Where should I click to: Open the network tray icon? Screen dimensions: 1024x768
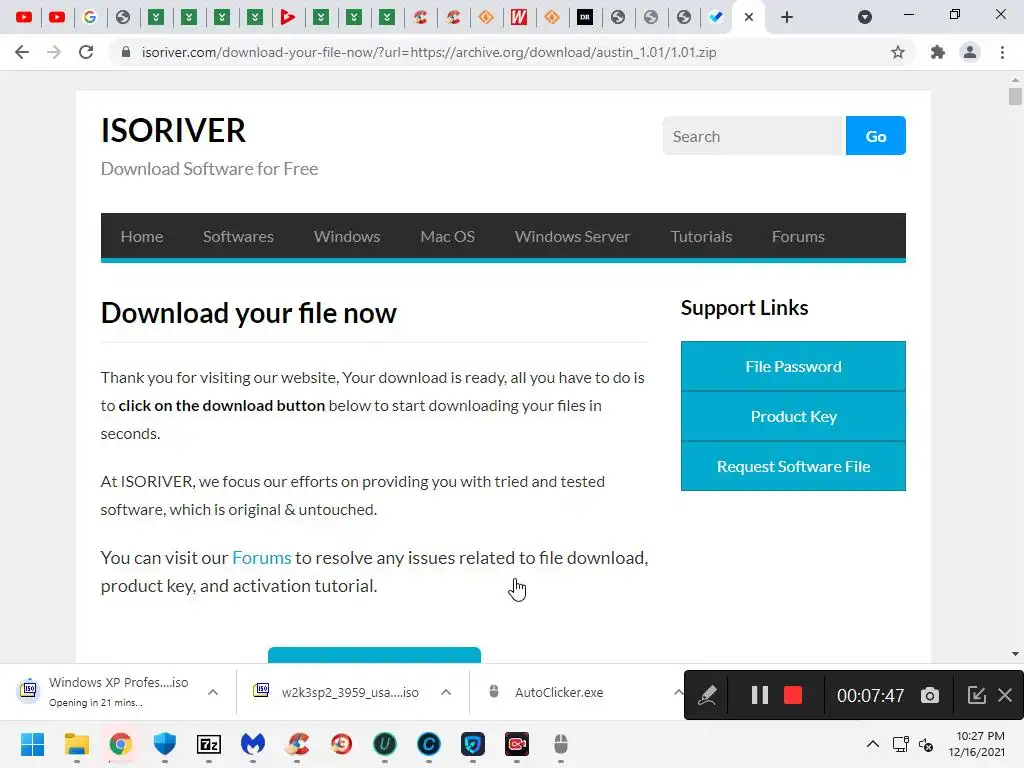click(x=901, y=744)
